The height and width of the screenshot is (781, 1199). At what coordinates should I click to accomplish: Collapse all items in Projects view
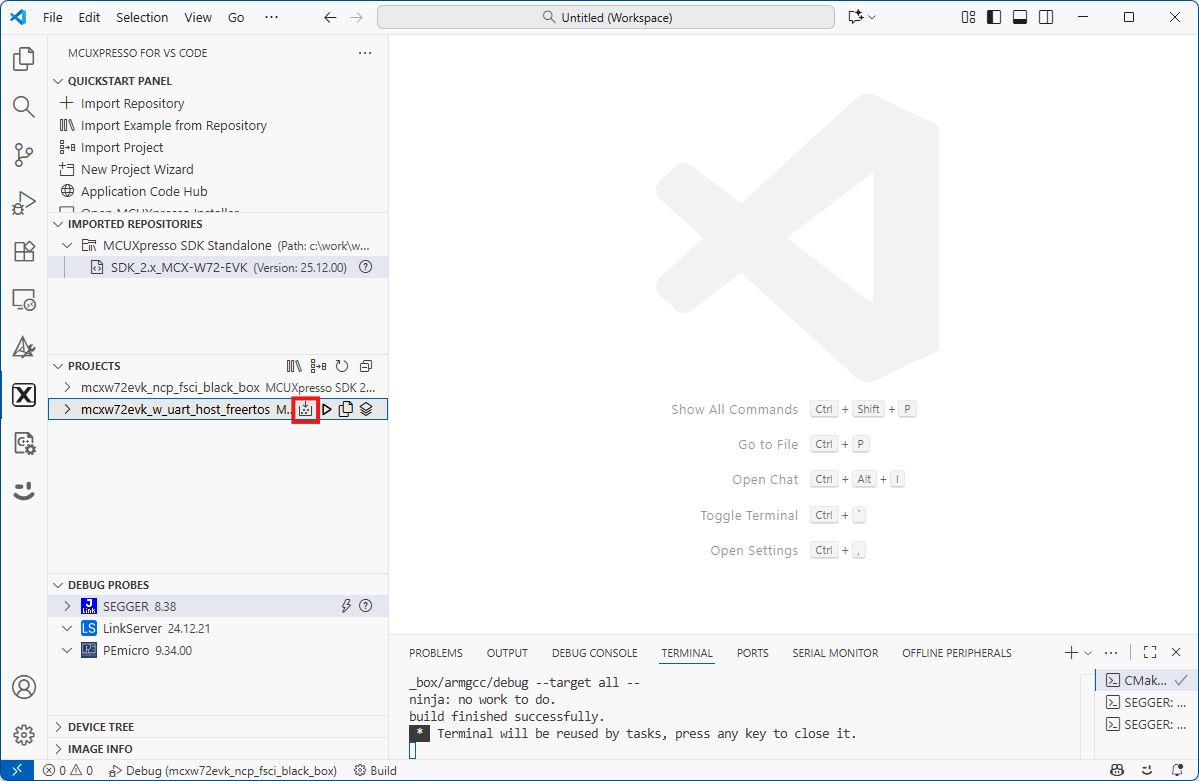(x=366, y=366)
